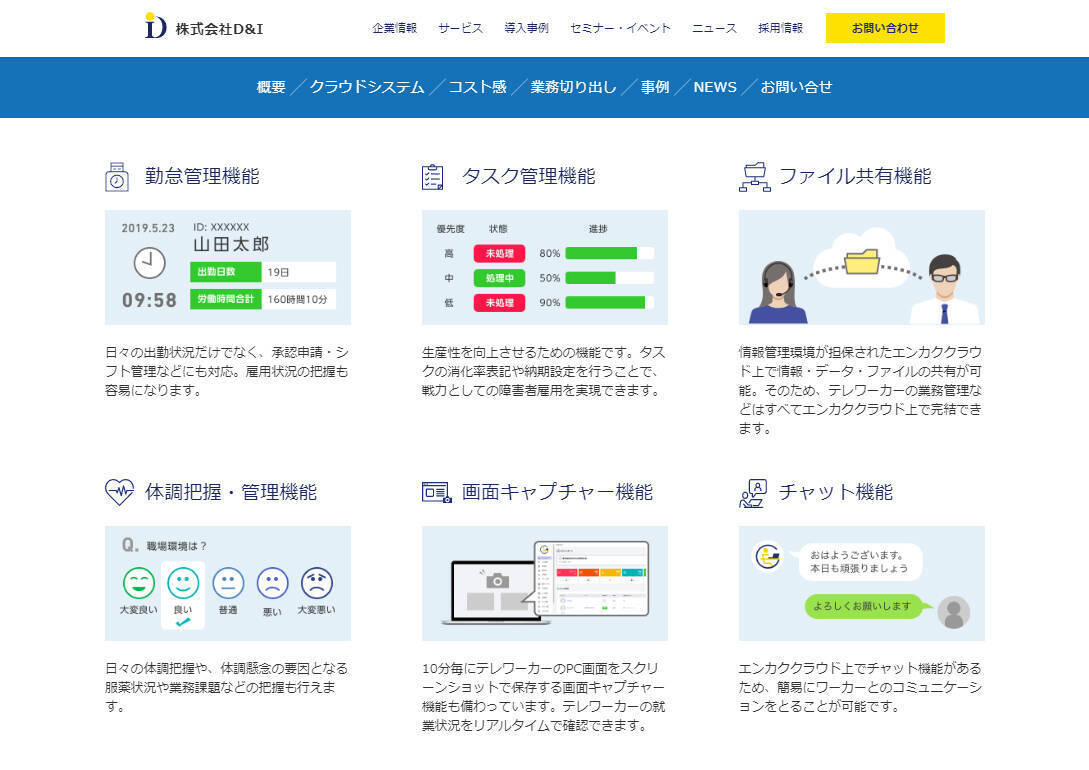Click the attendance management time-clock icon

(x=117, y=177)
